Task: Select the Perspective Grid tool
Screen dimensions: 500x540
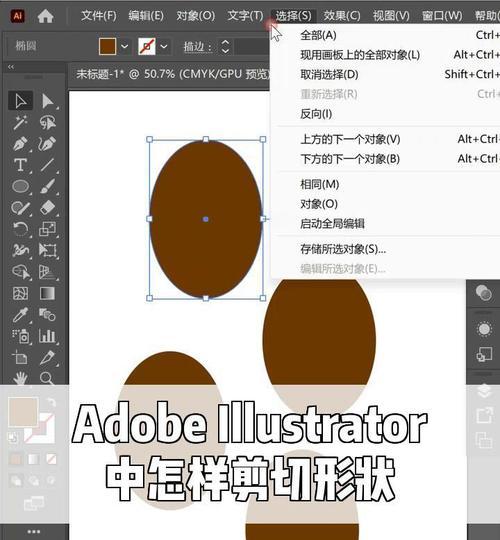Action: [x=47, y=272]
